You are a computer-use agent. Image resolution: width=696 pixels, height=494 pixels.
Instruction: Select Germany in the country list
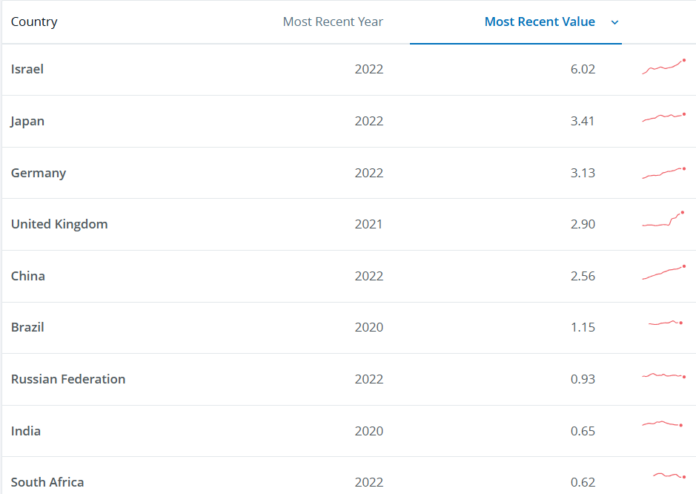coord(38,173)
